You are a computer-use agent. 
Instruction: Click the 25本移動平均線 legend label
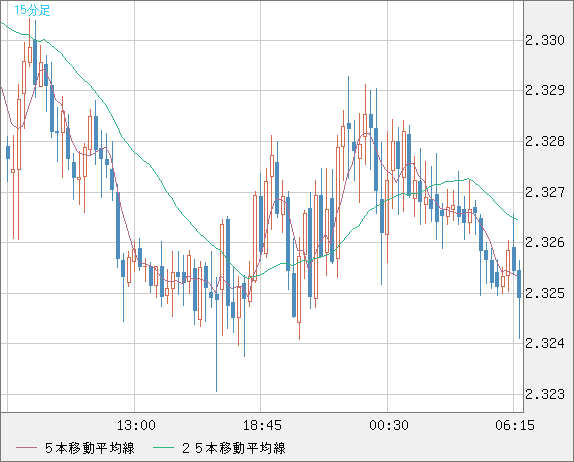pos(234,448)
